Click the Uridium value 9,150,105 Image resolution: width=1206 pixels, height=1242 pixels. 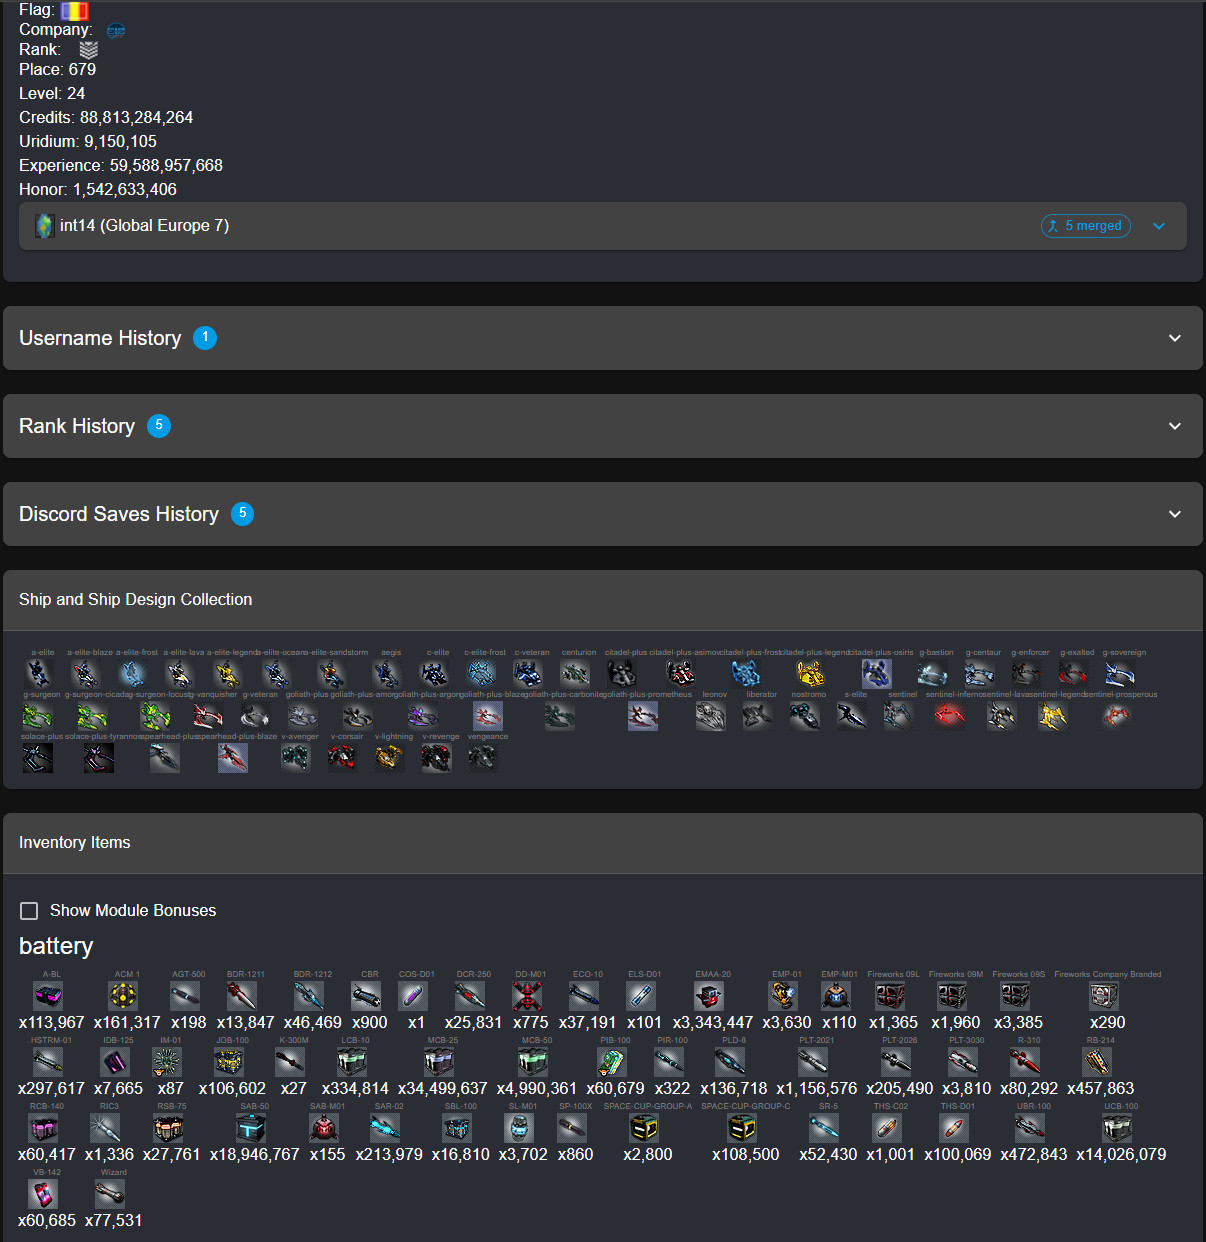tap(120, 142)
